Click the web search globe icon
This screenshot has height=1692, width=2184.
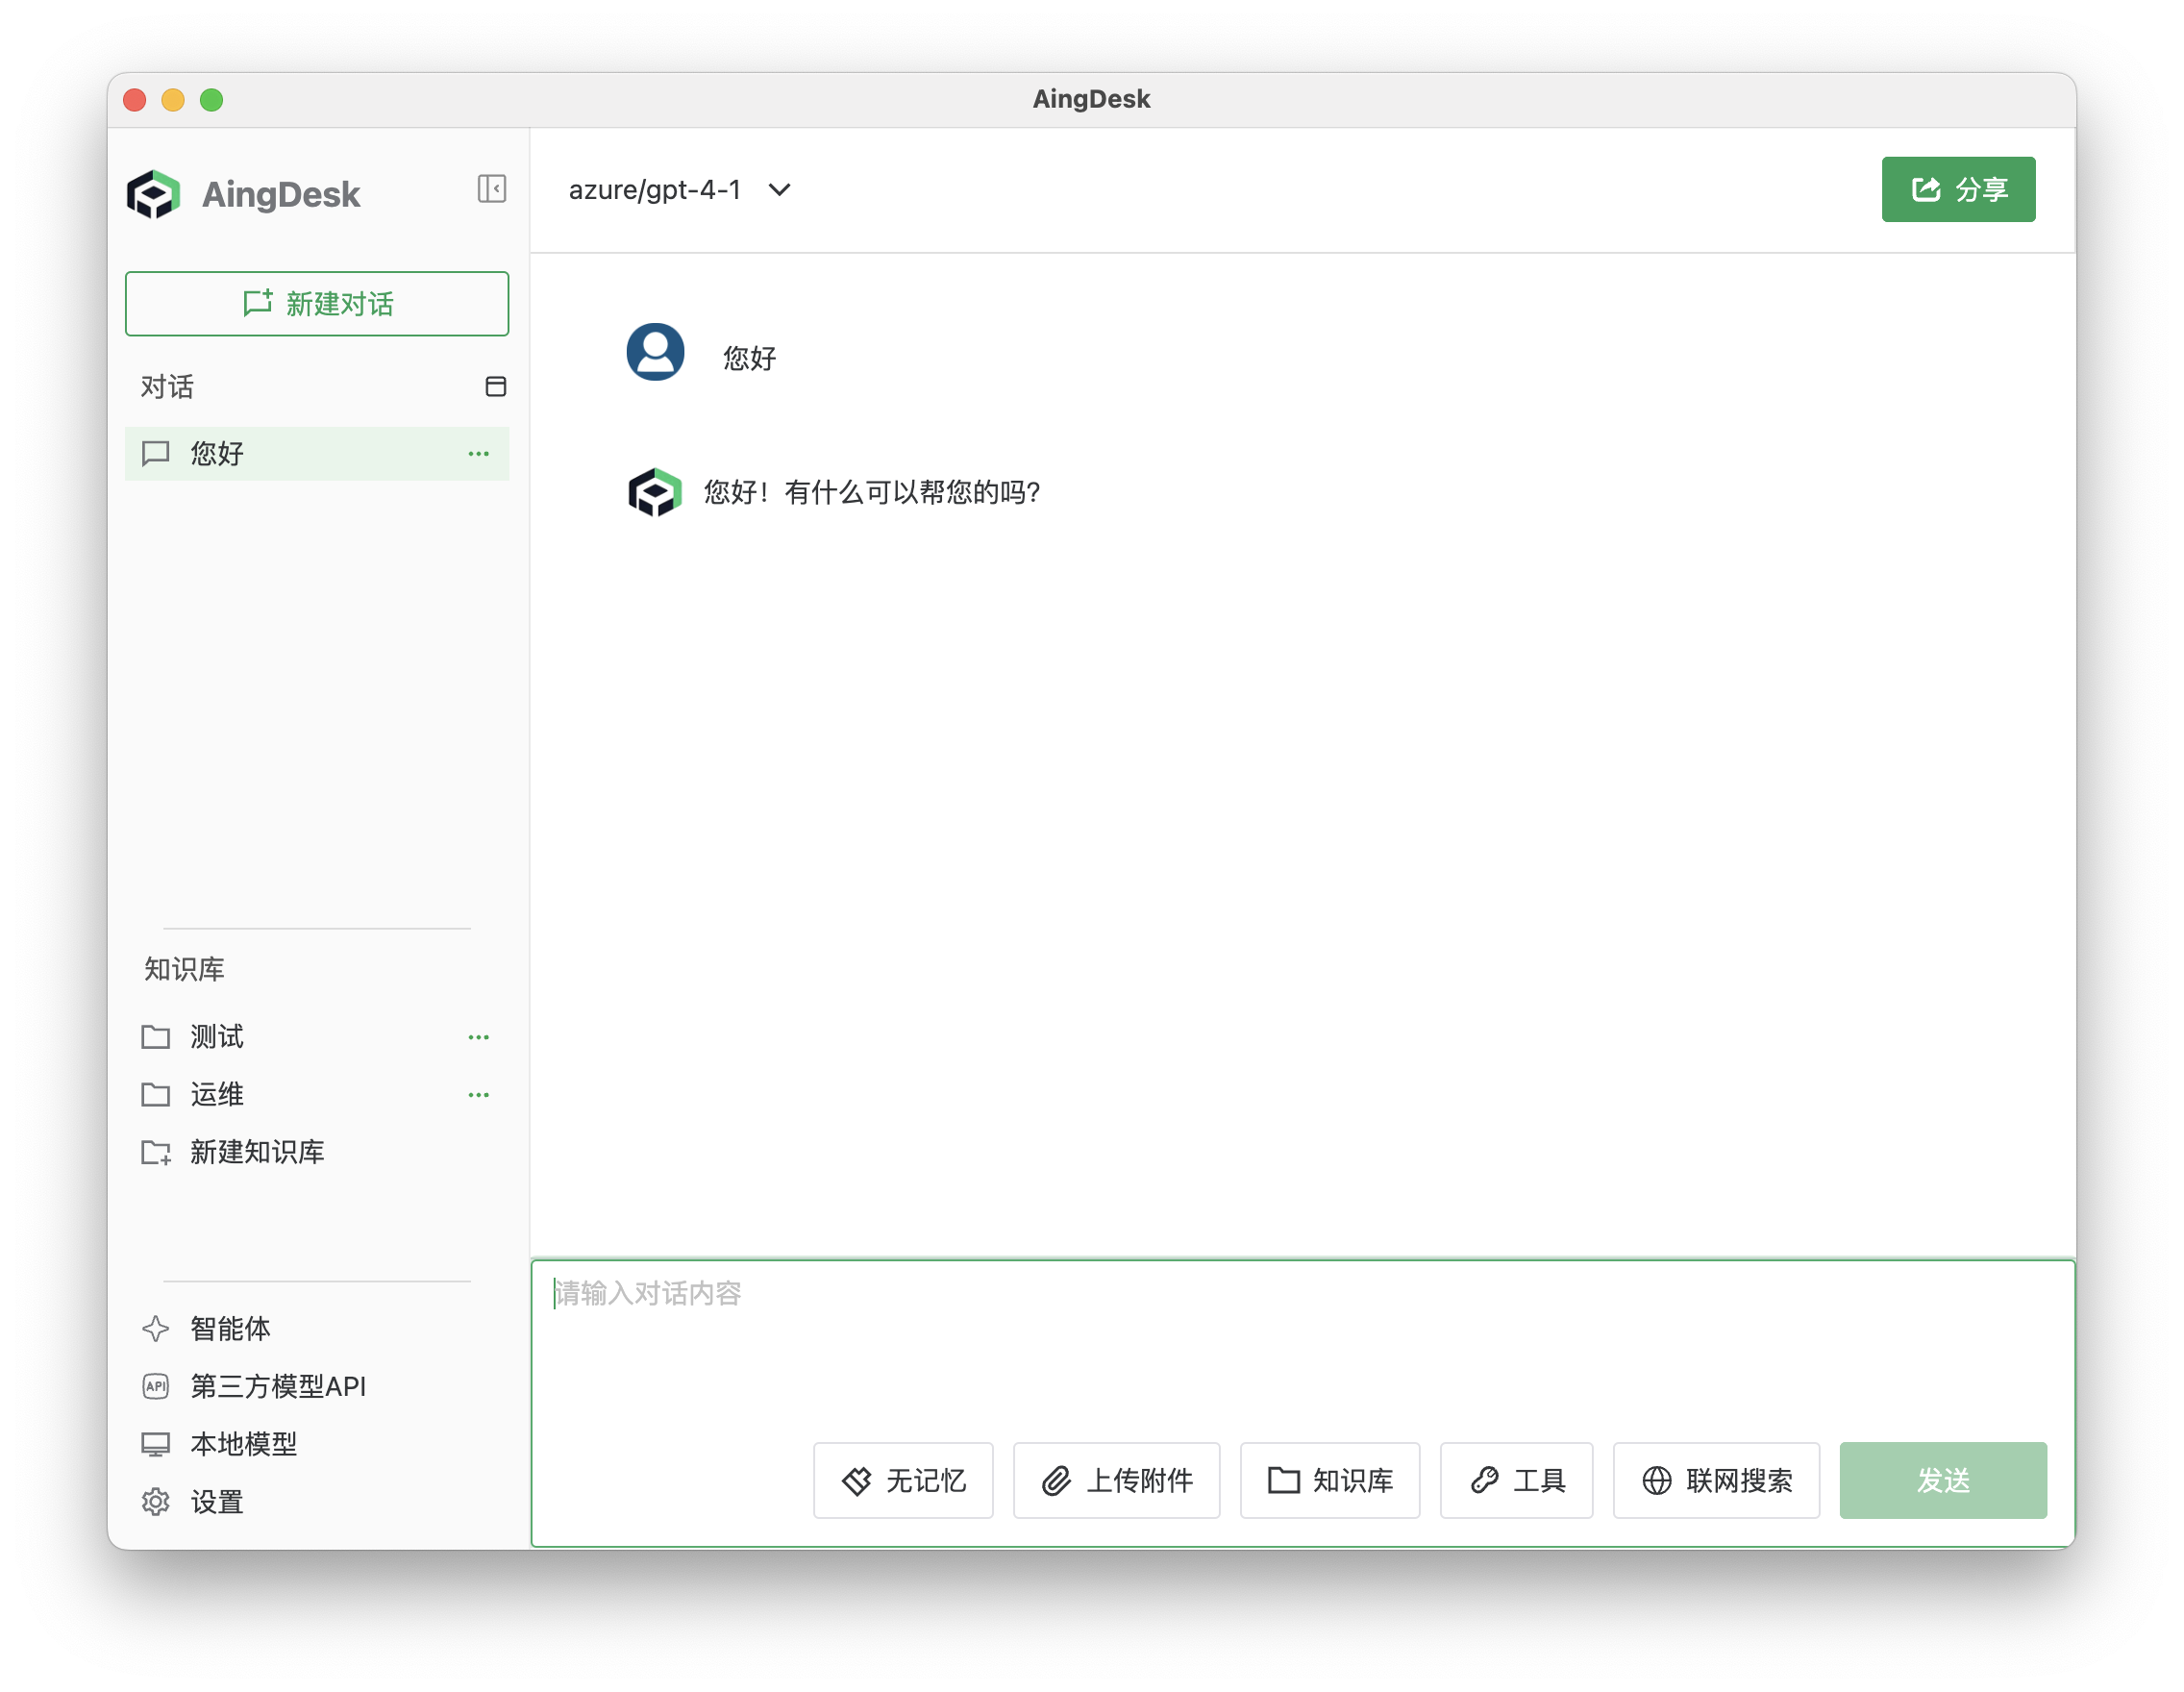tap(1657, 1481)
